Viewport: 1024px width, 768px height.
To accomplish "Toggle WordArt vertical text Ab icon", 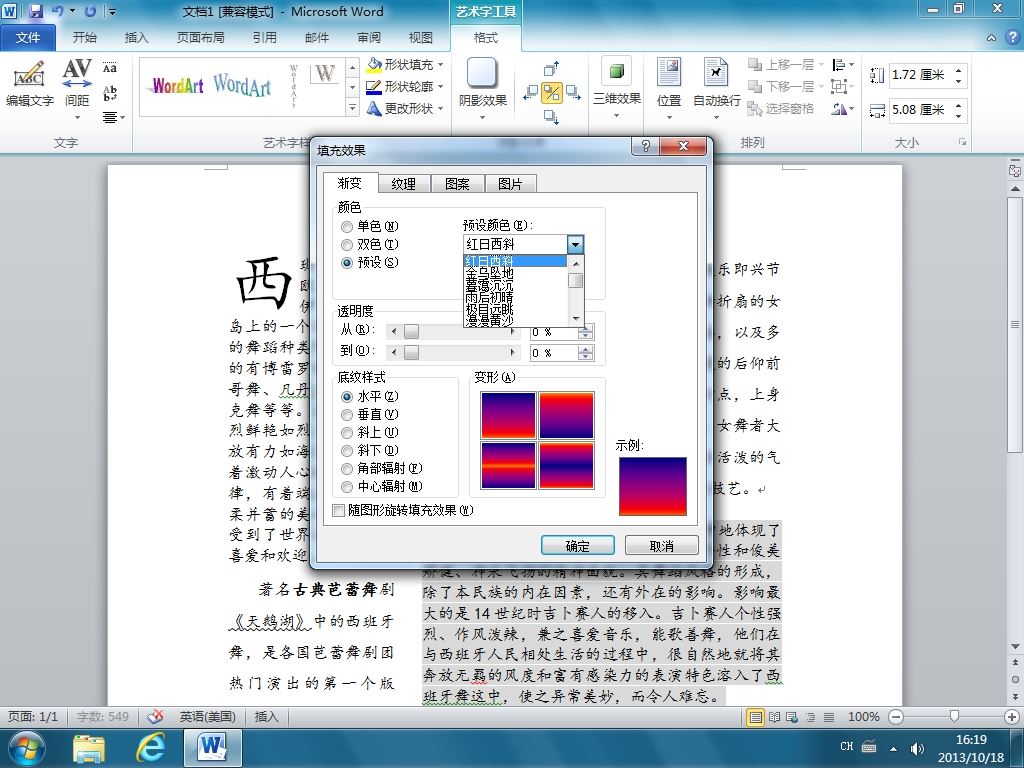I will (x=110, y=93).
